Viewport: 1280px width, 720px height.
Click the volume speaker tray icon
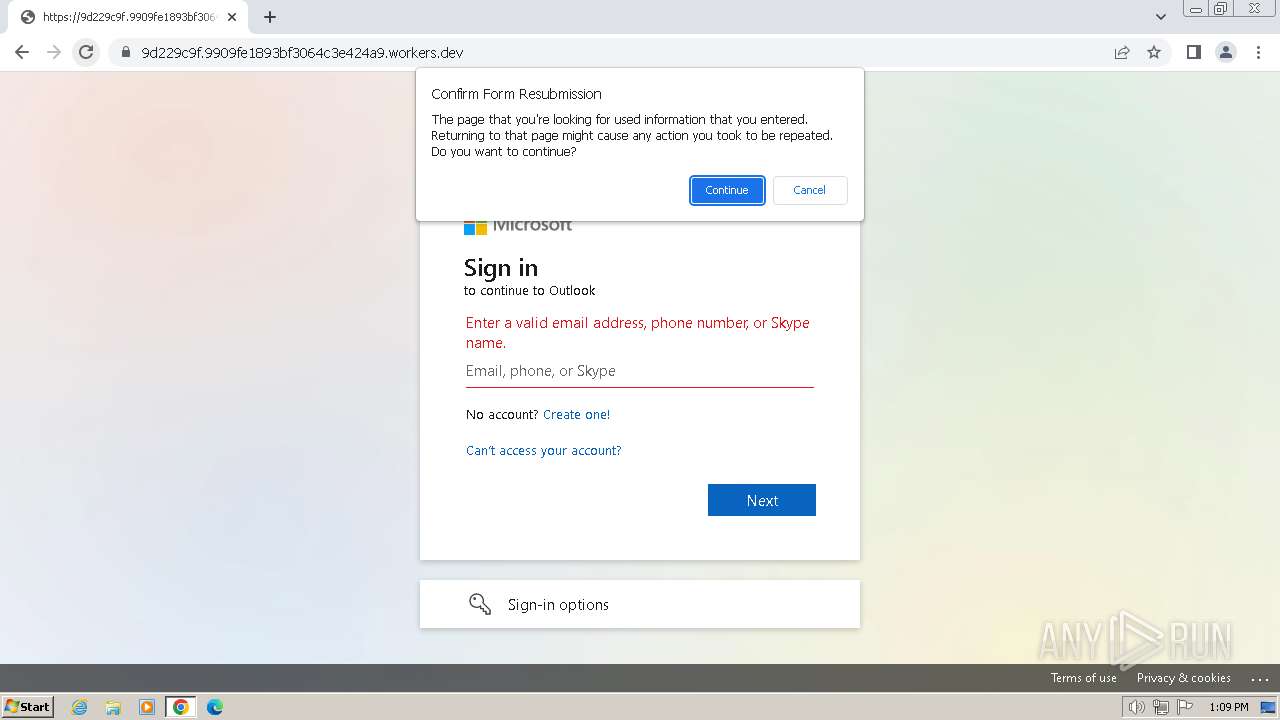pyautogui.click(x=1137, y=707)
